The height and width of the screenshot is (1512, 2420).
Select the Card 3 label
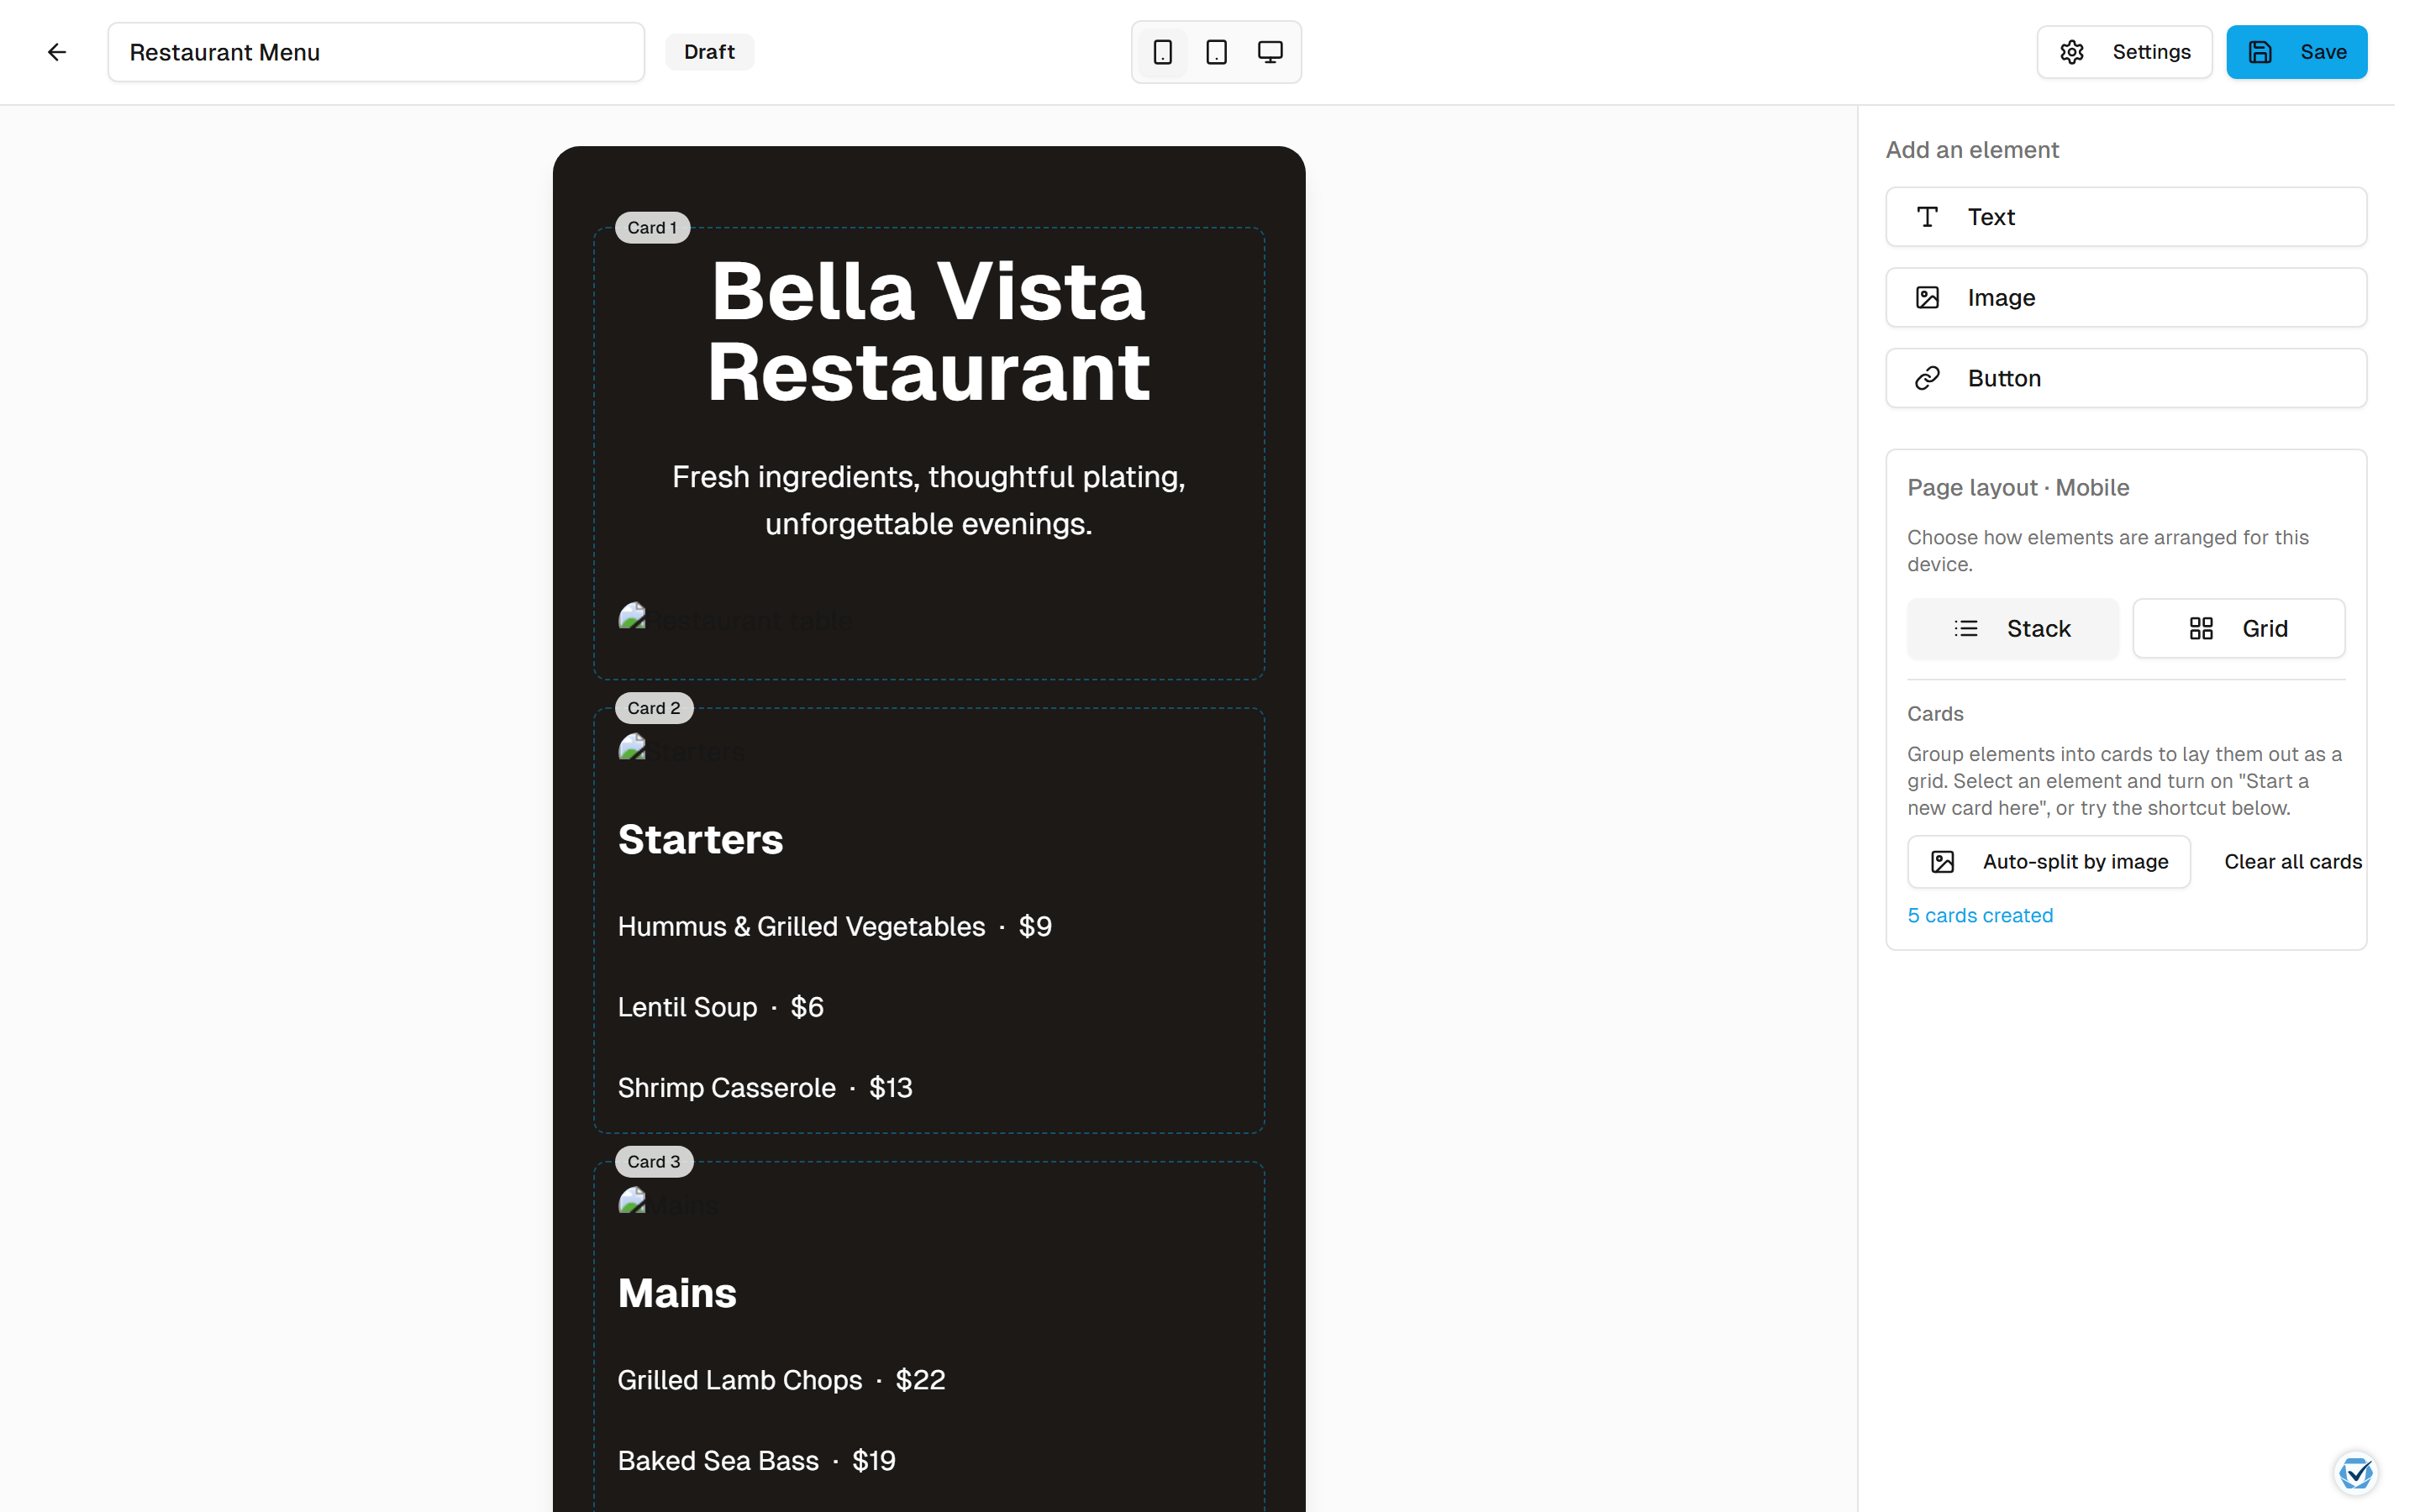(x=654, y=1161)
